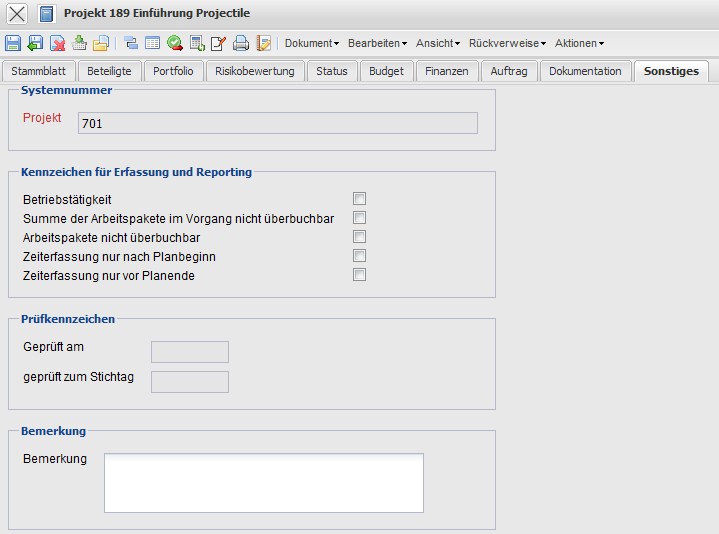Expand the Bearbeiten dropdown menu

tap(377, 43)
